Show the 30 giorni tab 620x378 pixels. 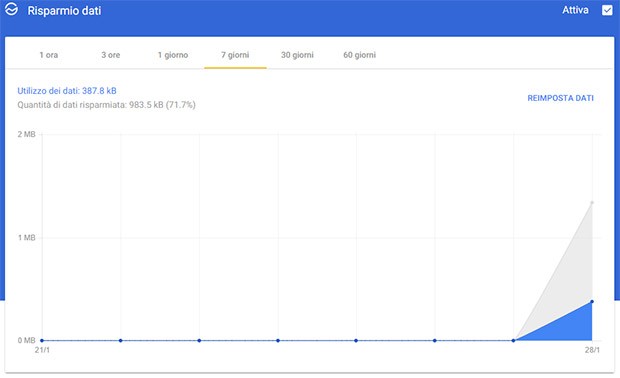point(297,55)
